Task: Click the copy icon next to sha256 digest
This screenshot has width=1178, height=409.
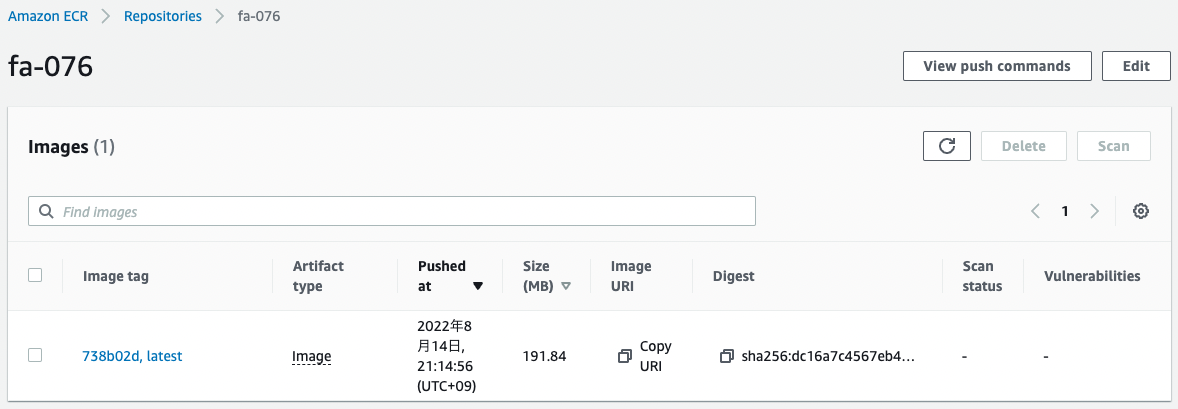Action: pyautogui.click(x=727, y=356)
